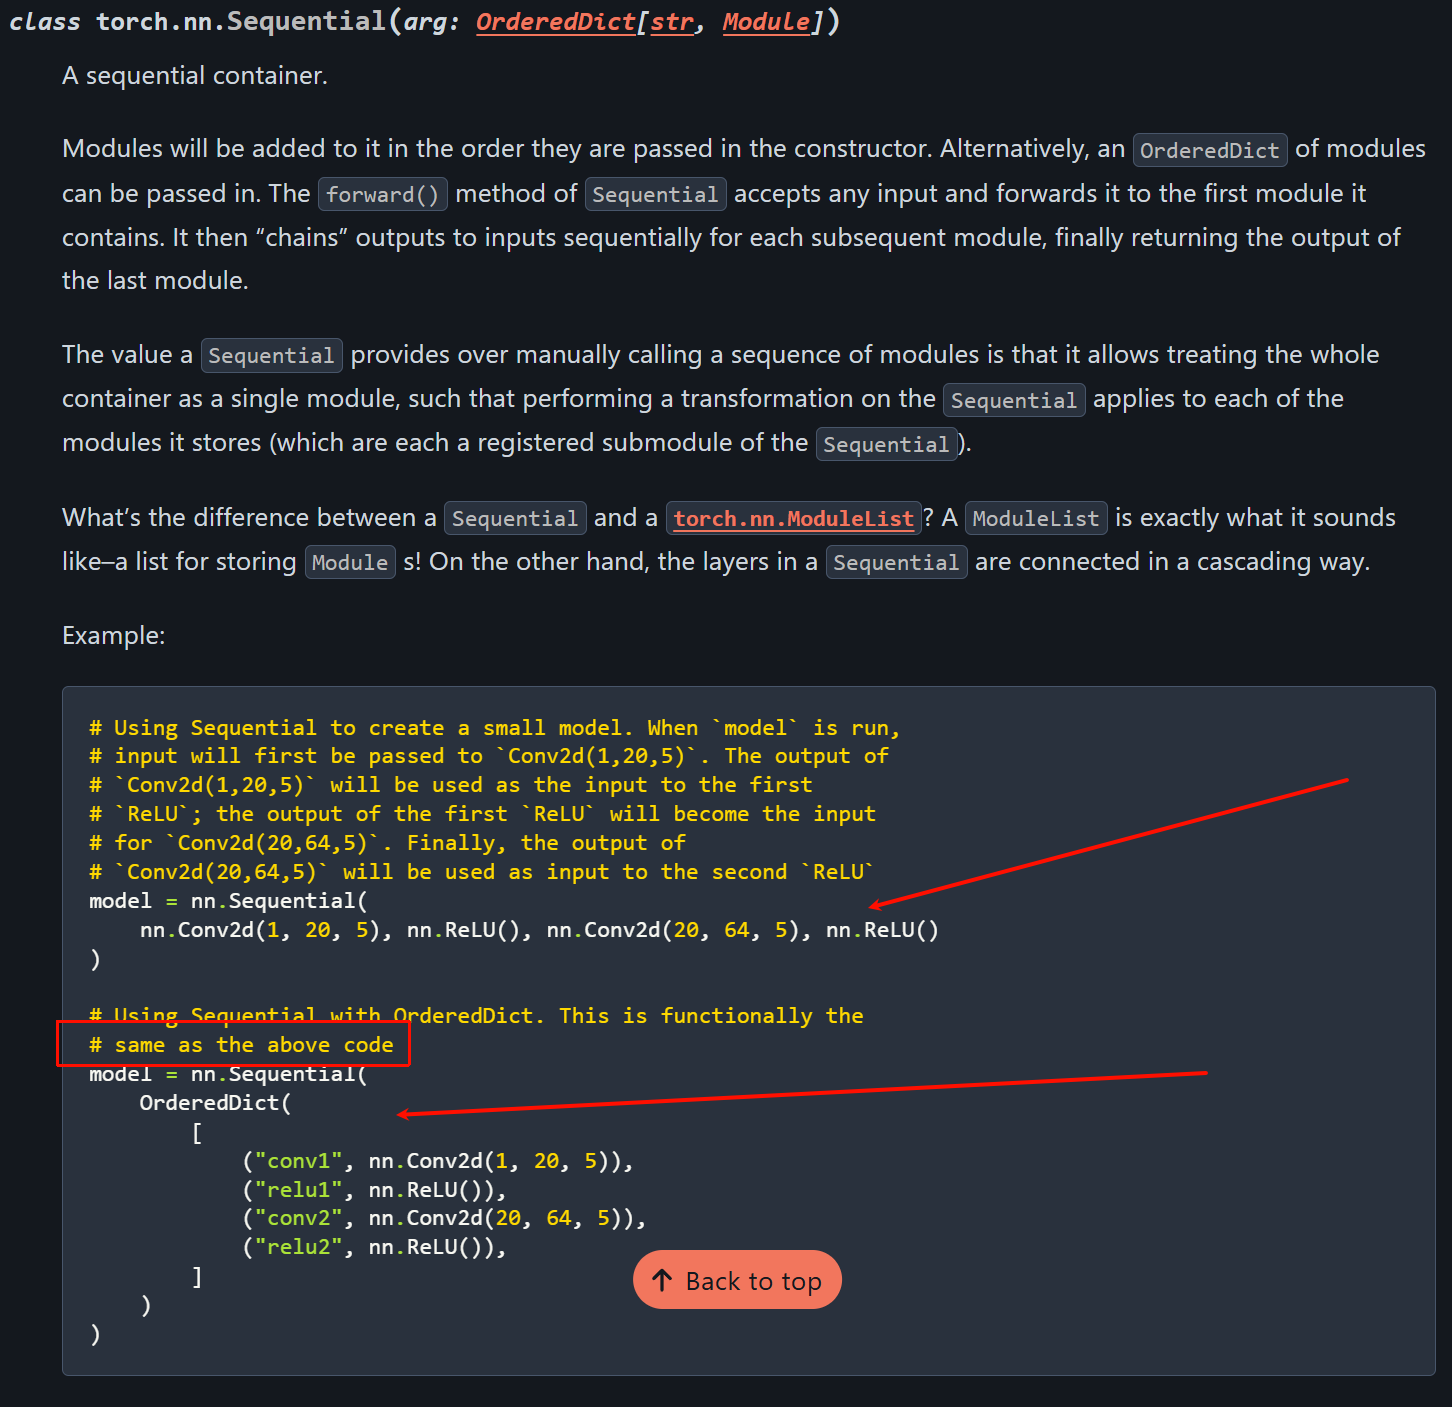The image size is (1452, 1407).
Task: Click the ModuleList inline code after the question mark
Action: (x=1036, y=518)
